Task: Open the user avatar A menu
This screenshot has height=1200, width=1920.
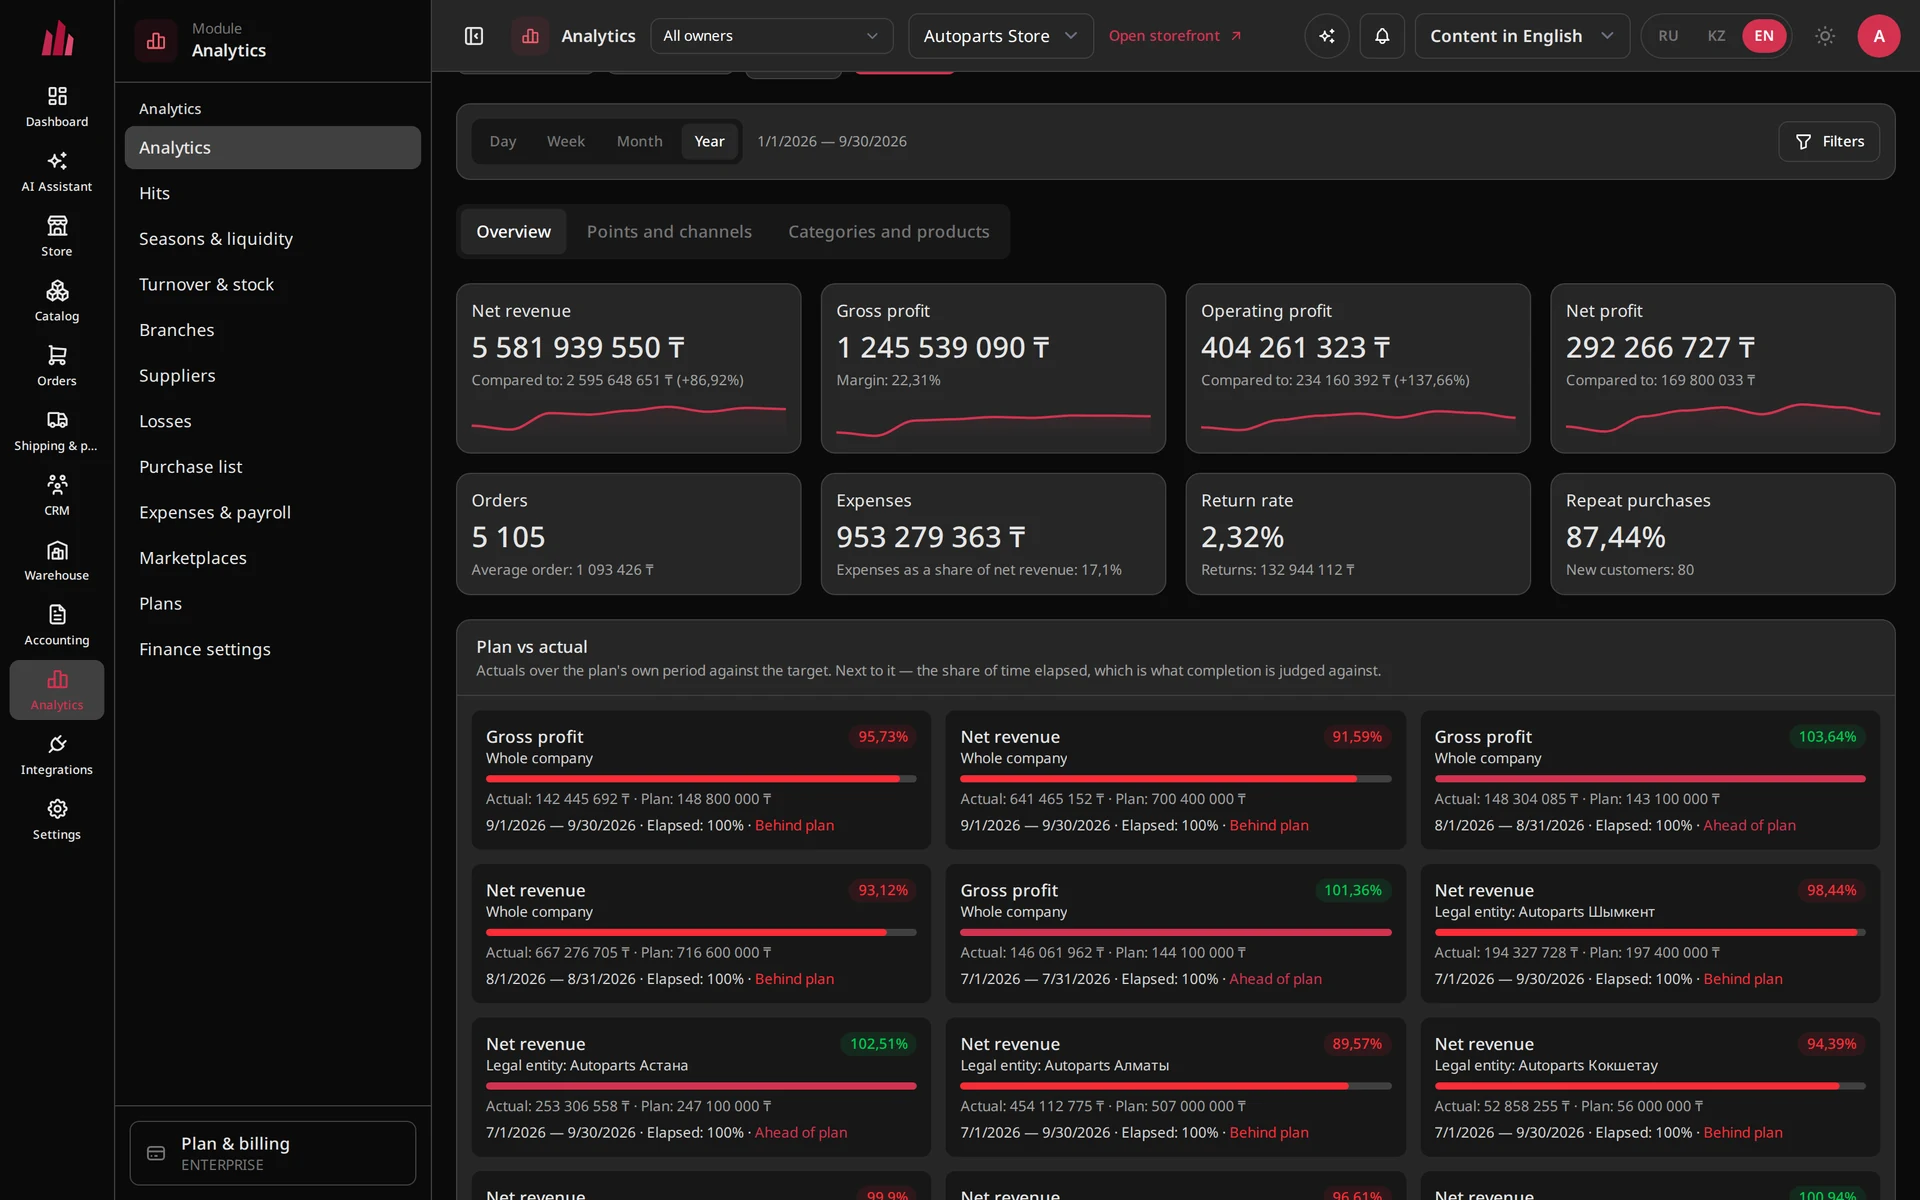Action: click(x=1879, y=36)
